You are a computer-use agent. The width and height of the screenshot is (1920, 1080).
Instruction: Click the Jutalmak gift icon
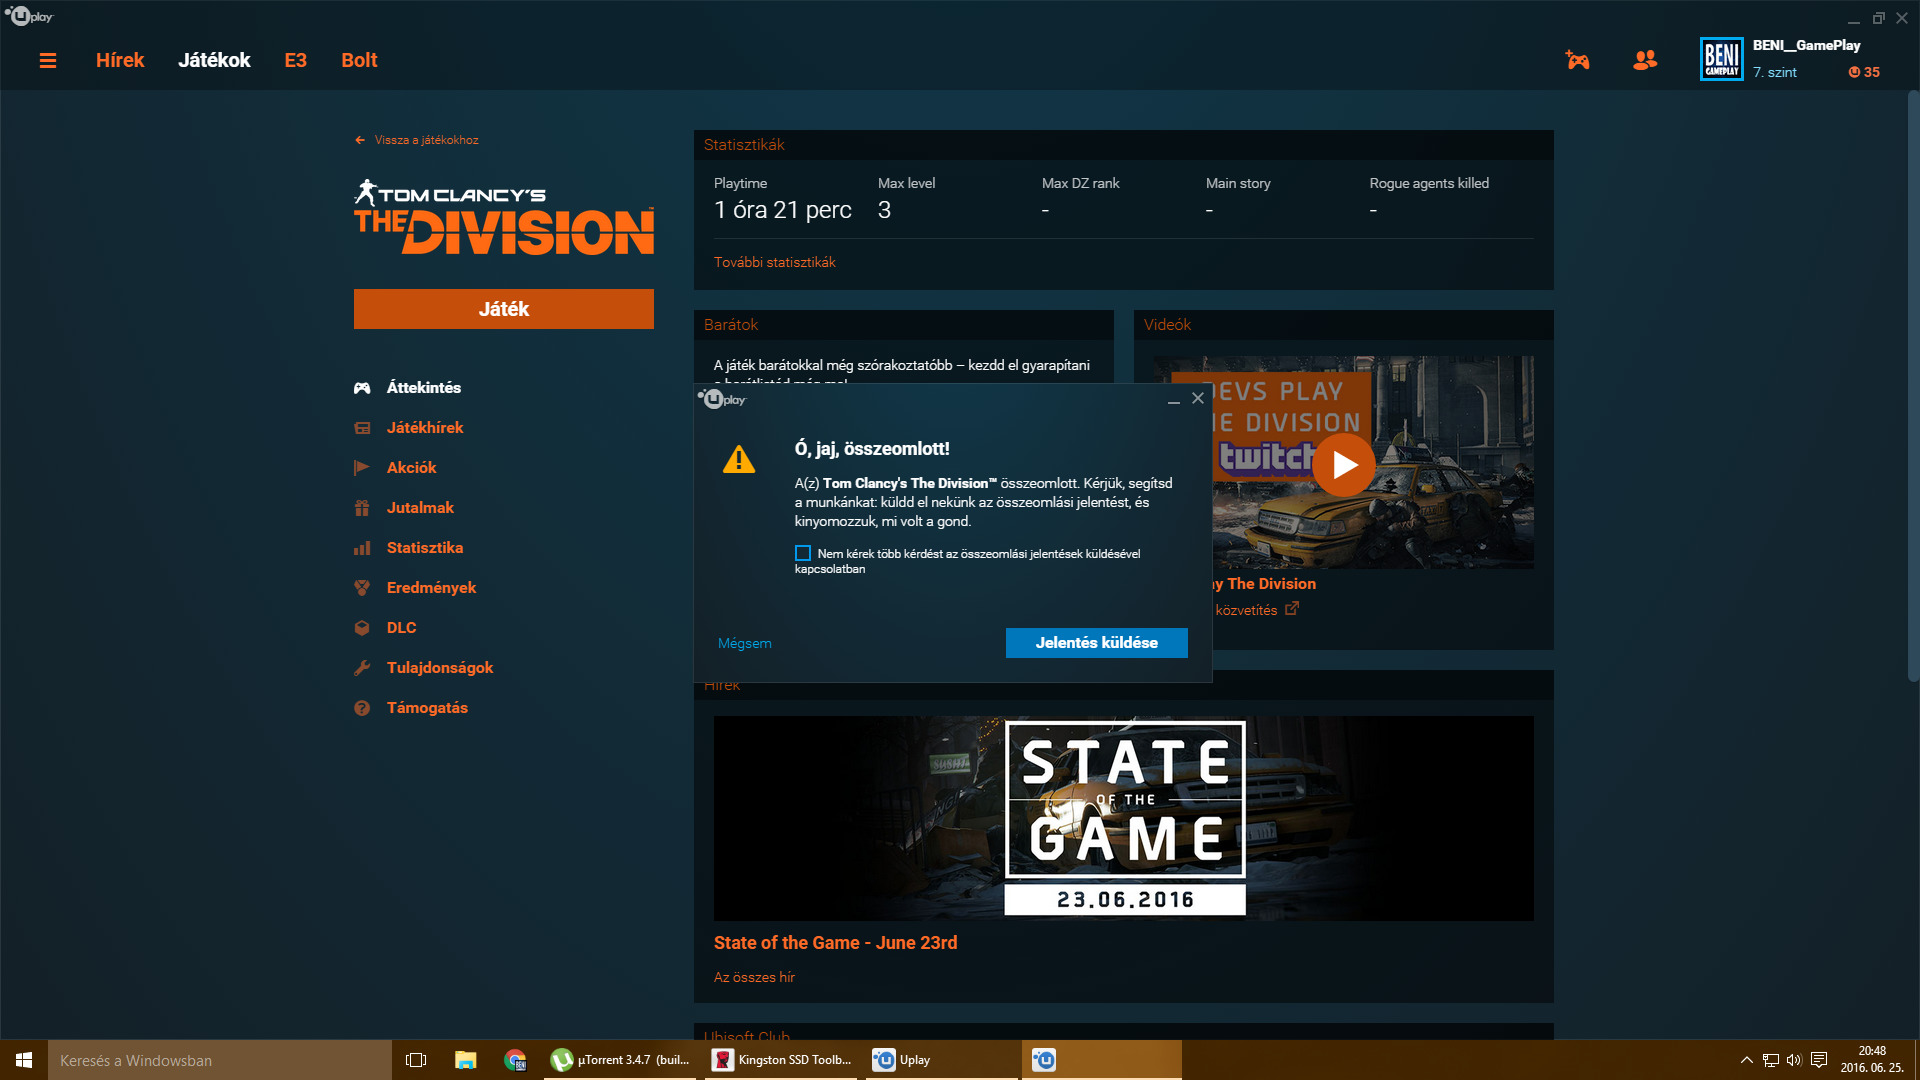tap(362, 508)
